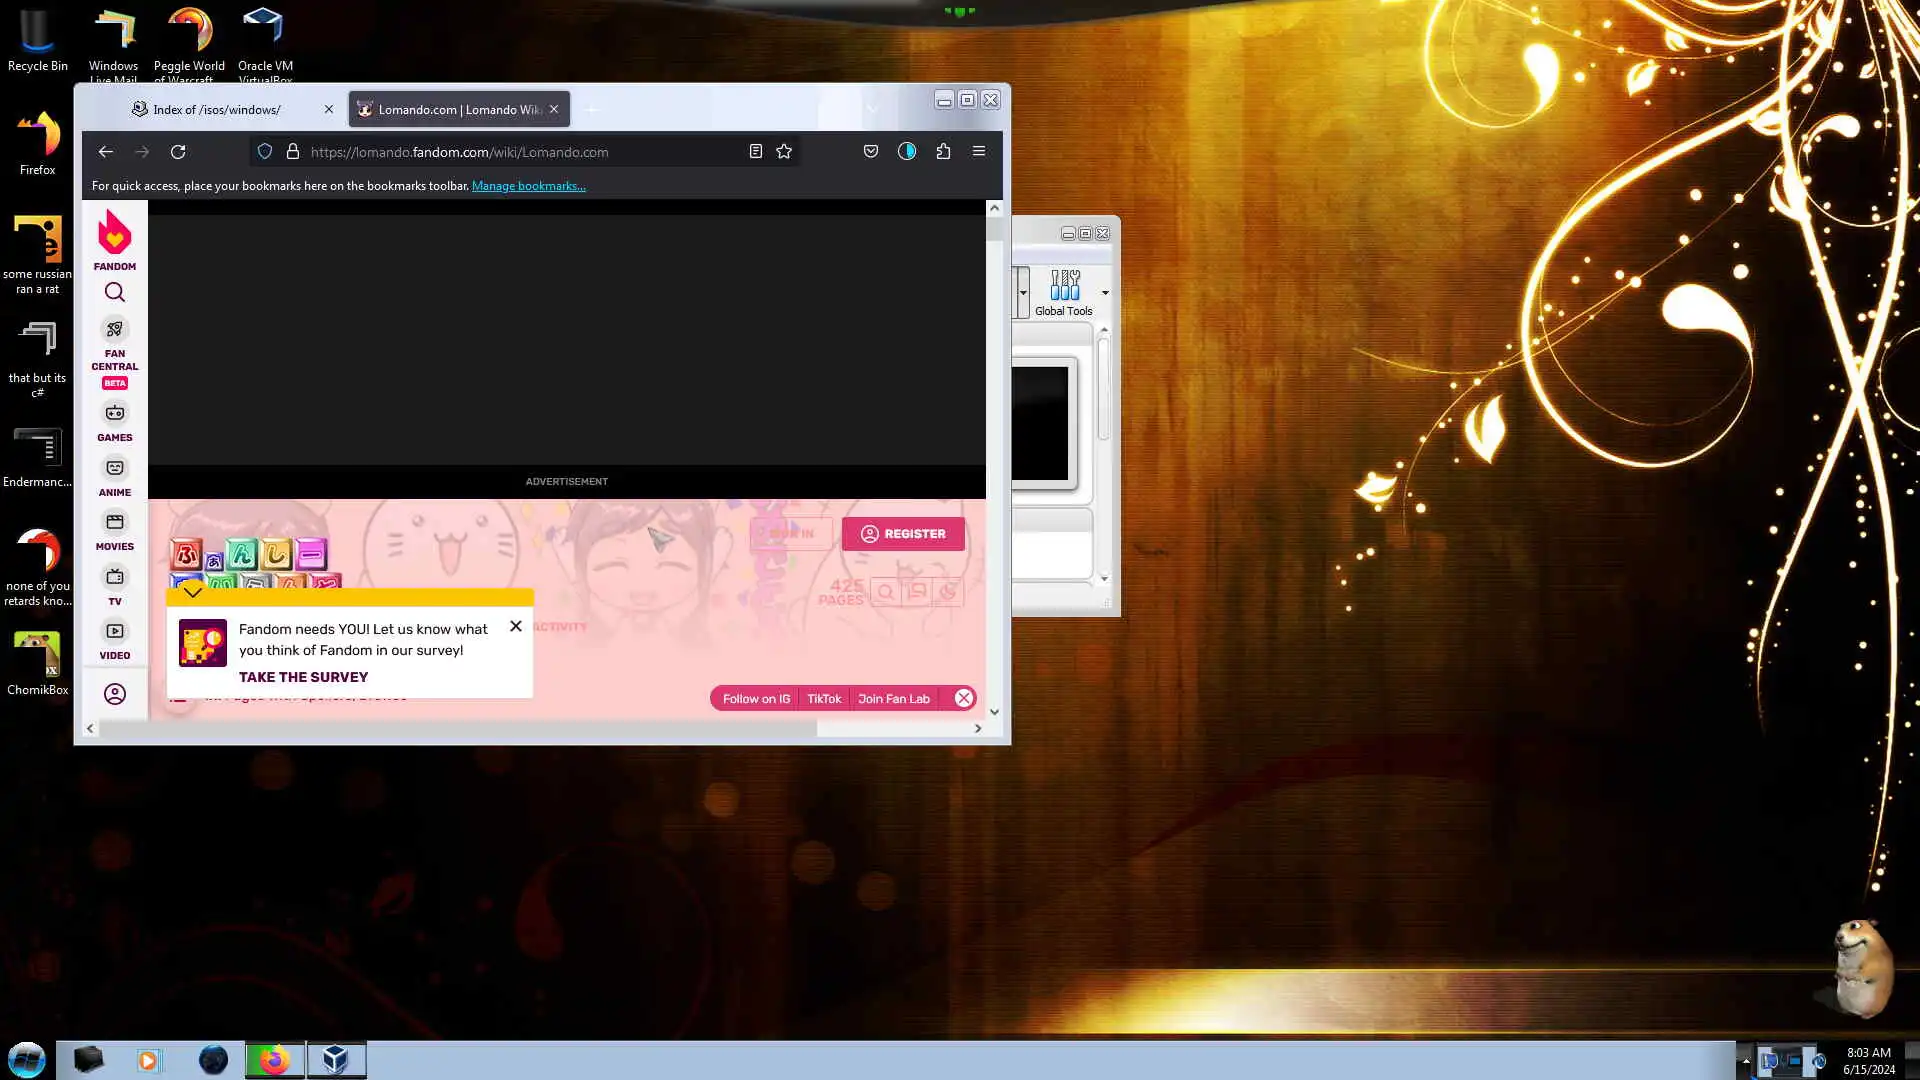Image resolution: width=1920 pixels, height=1080 pixels.
Task: Bookmark this page with the star
Action: pyautogui.click(x=784, y=152)
